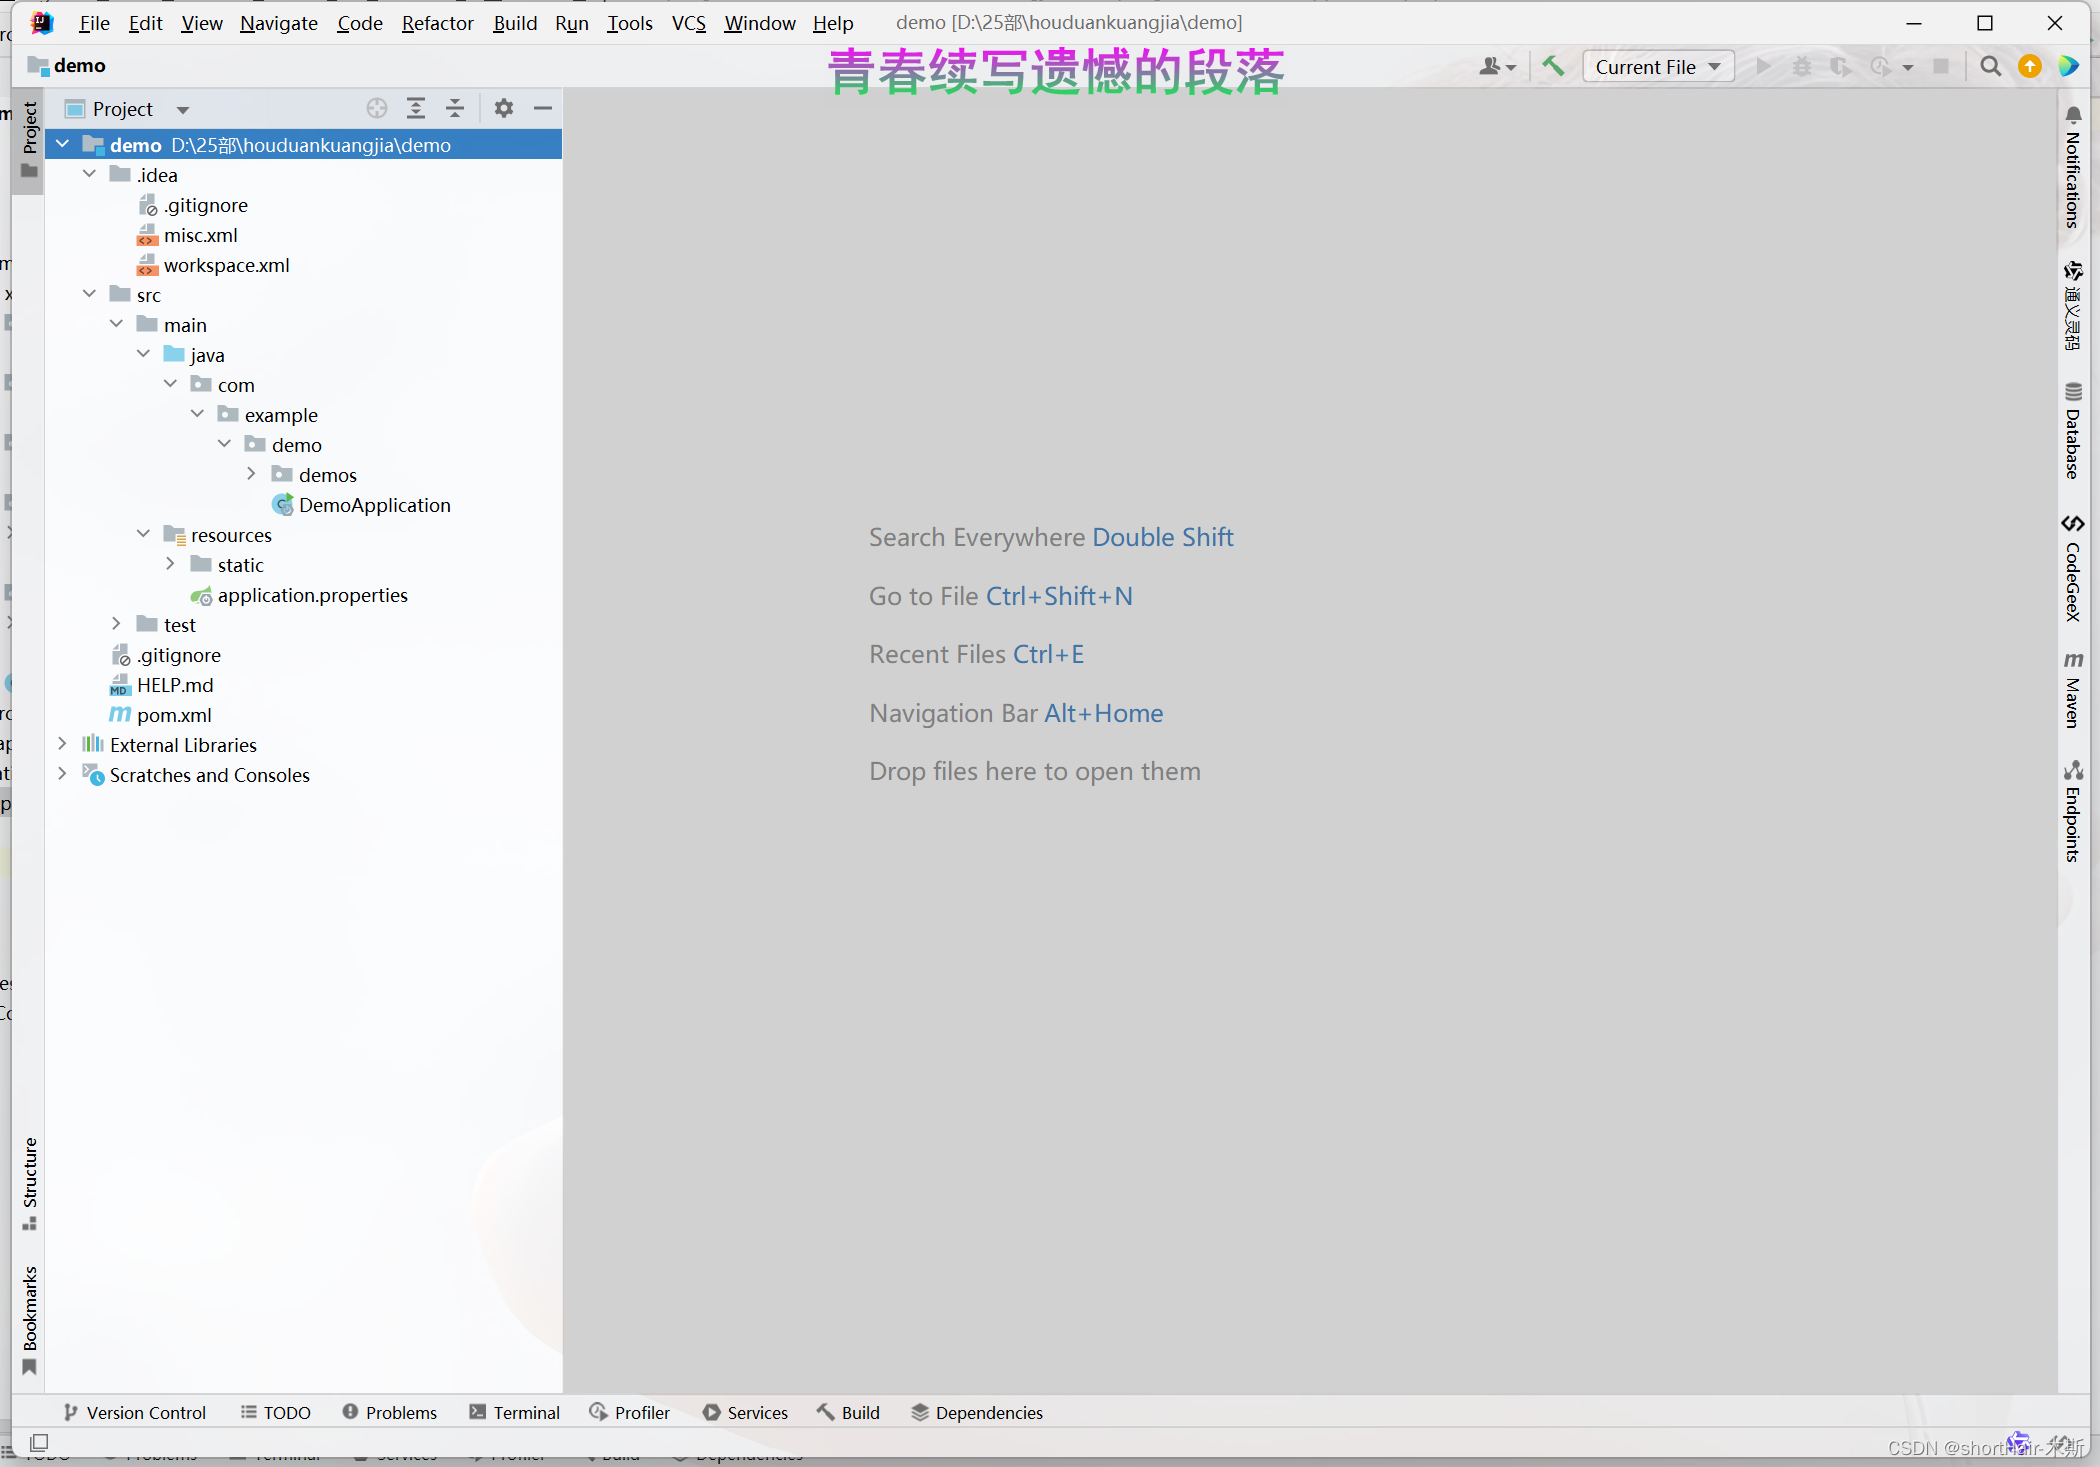The image size is (2100, 1467).
Task: Expand the demos package folder
Action: [251, 474]
